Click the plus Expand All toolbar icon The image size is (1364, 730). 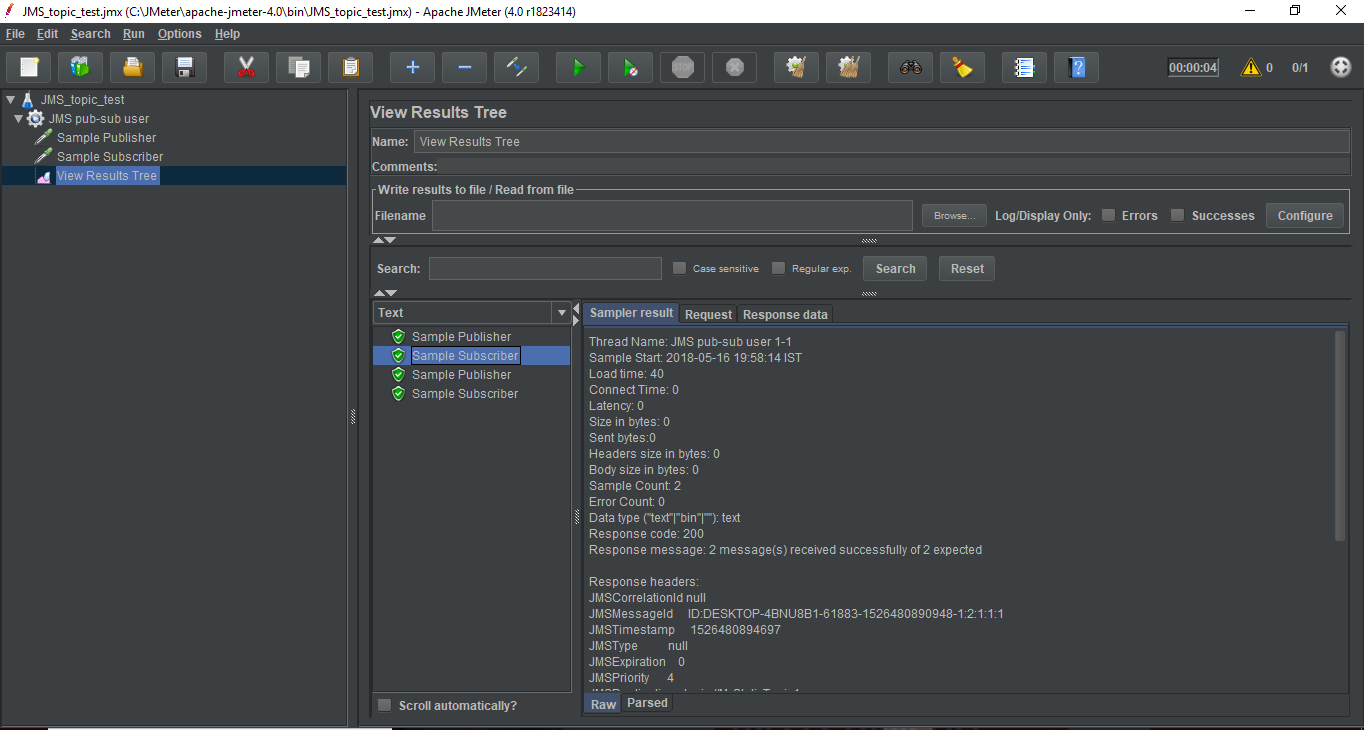412,67
